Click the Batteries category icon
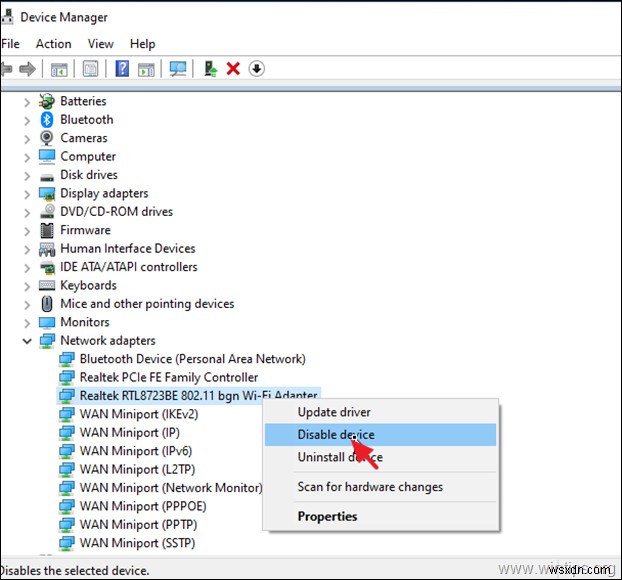The height and width of the screenshot is (580, 622). pyautogui.click(x=47, y=101)
